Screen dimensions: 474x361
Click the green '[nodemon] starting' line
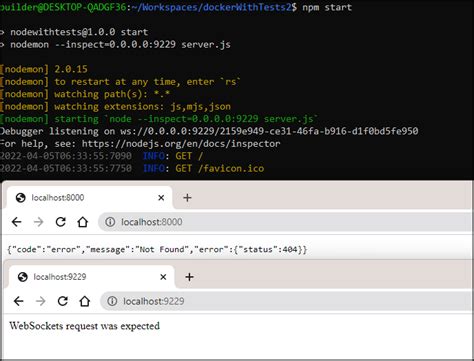(159, 119)
